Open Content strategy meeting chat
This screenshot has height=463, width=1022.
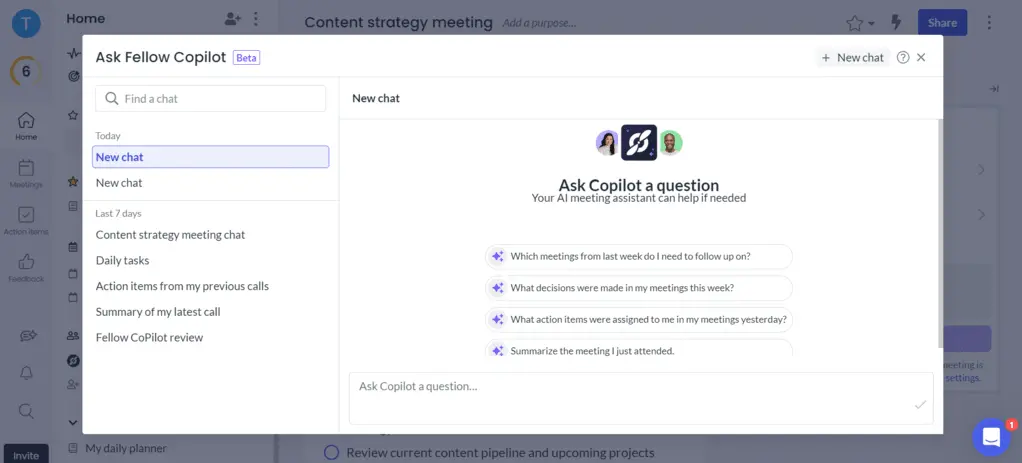click(x=170, y=235)
